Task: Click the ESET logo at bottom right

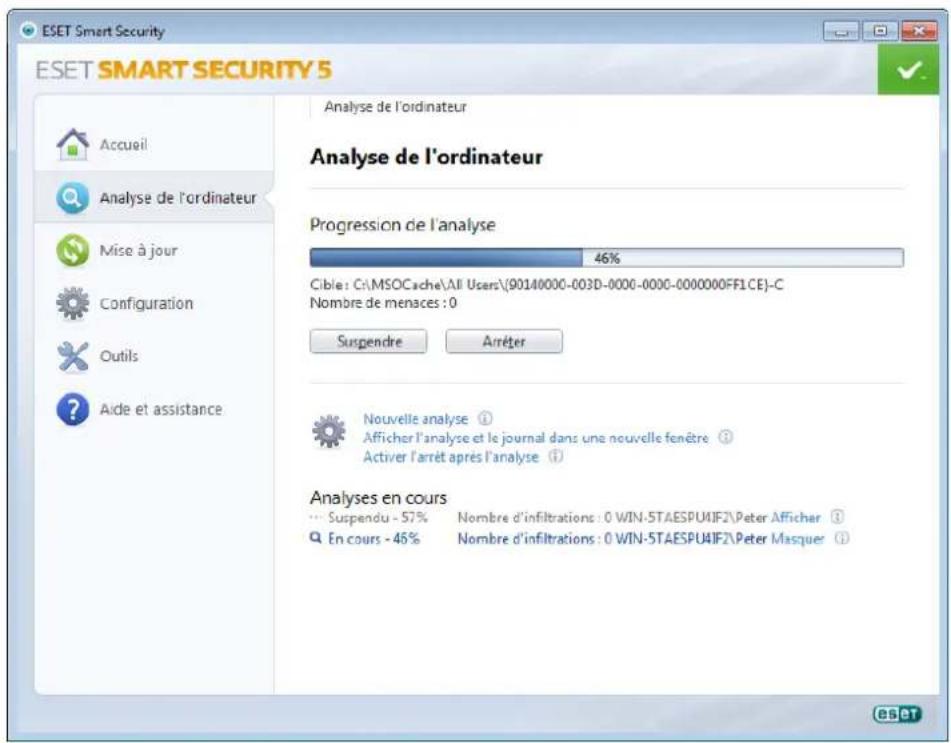Action: coord(897,714)
